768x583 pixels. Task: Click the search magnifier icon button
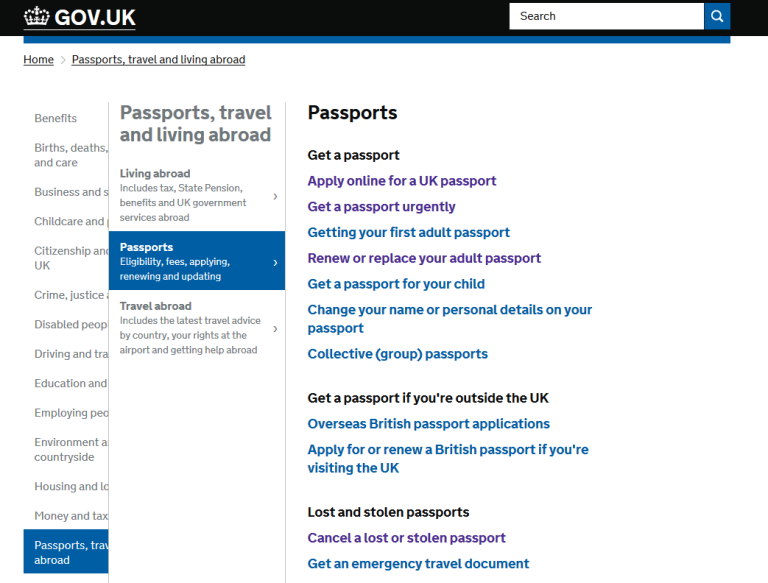click(717, 16)
